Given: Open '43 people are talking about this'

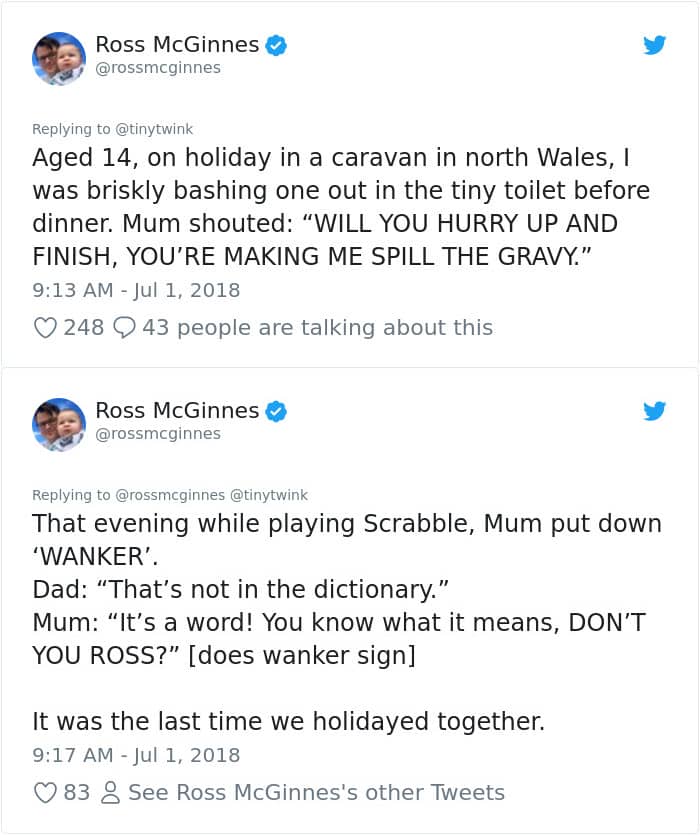Looking at the screenshot, I should point(317,328).
